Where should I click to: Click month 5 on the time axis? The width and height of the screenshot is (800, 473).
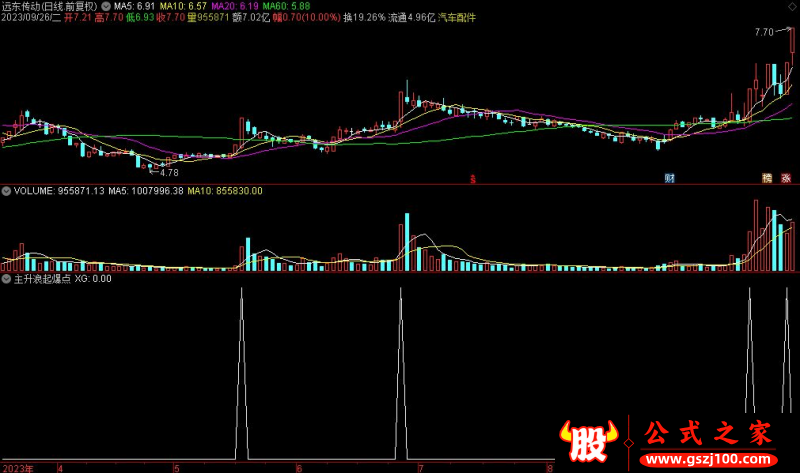[177, 468]
